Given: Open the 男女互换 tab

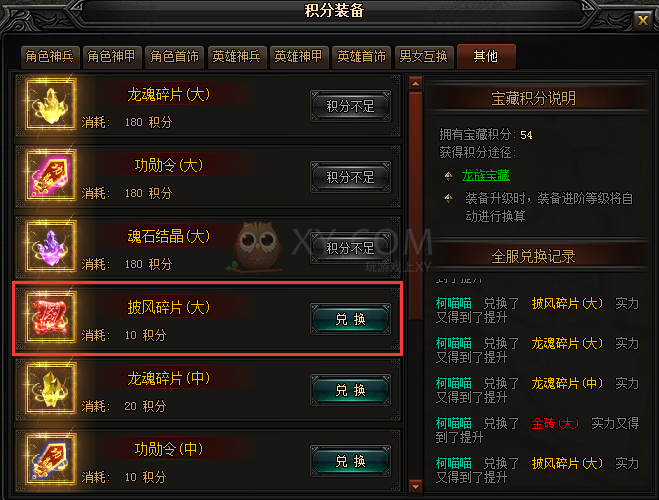Looking at the screenshot, I should [x=424, y=57].
